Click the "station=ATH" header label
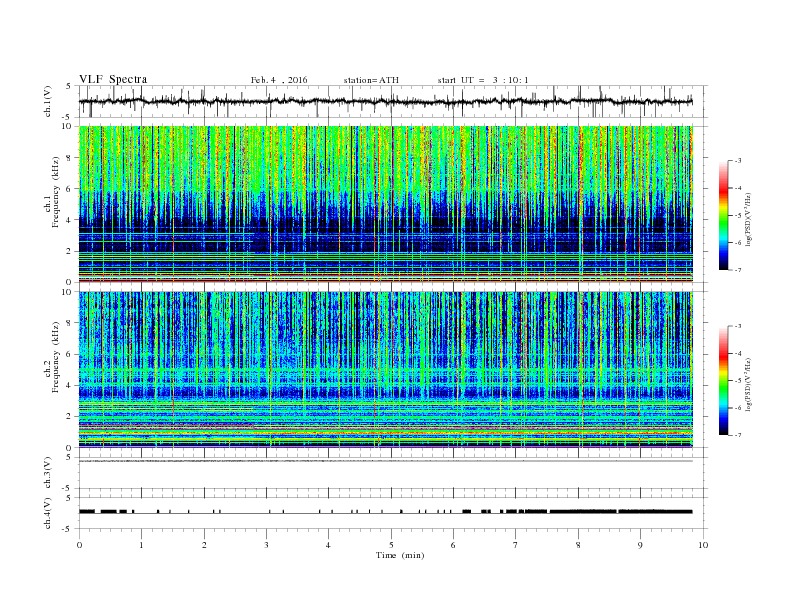The height and width of the screenshot is (612, 792). (x=371, y=80)
